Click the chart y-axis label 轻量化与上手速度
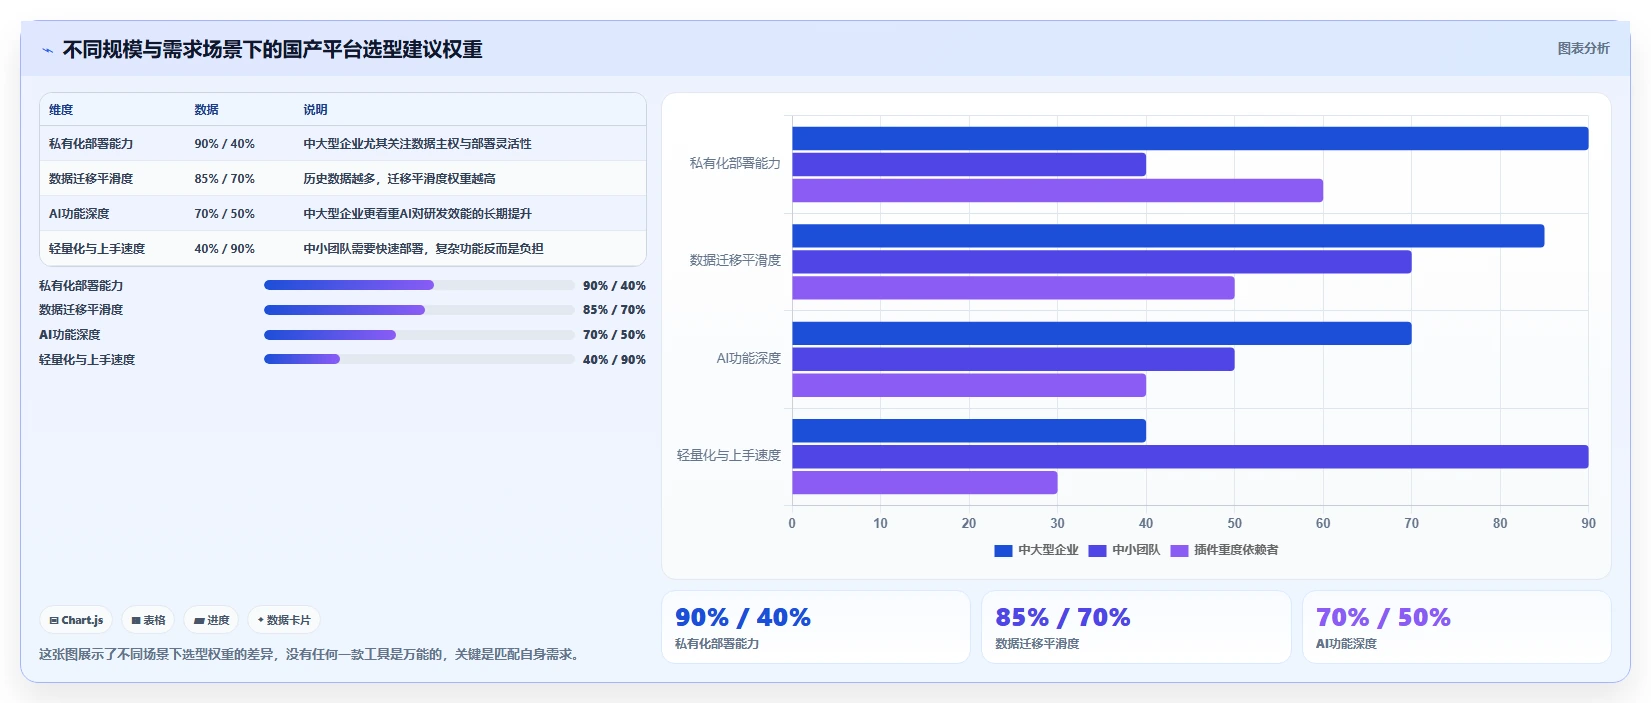This screenshot has width=1651, height=703. click(x=729, y=455)
